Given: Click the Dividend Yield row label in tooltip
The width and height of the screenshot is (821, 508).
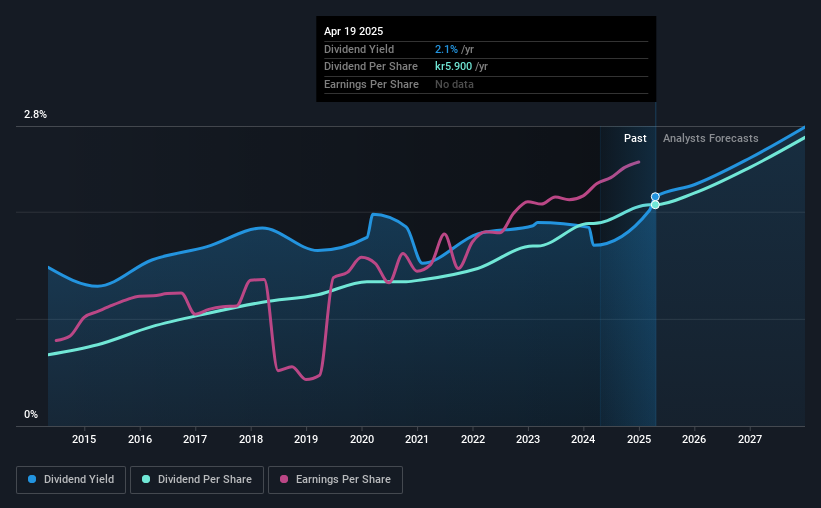Looking at the screenshot, I should pos(359,49).
